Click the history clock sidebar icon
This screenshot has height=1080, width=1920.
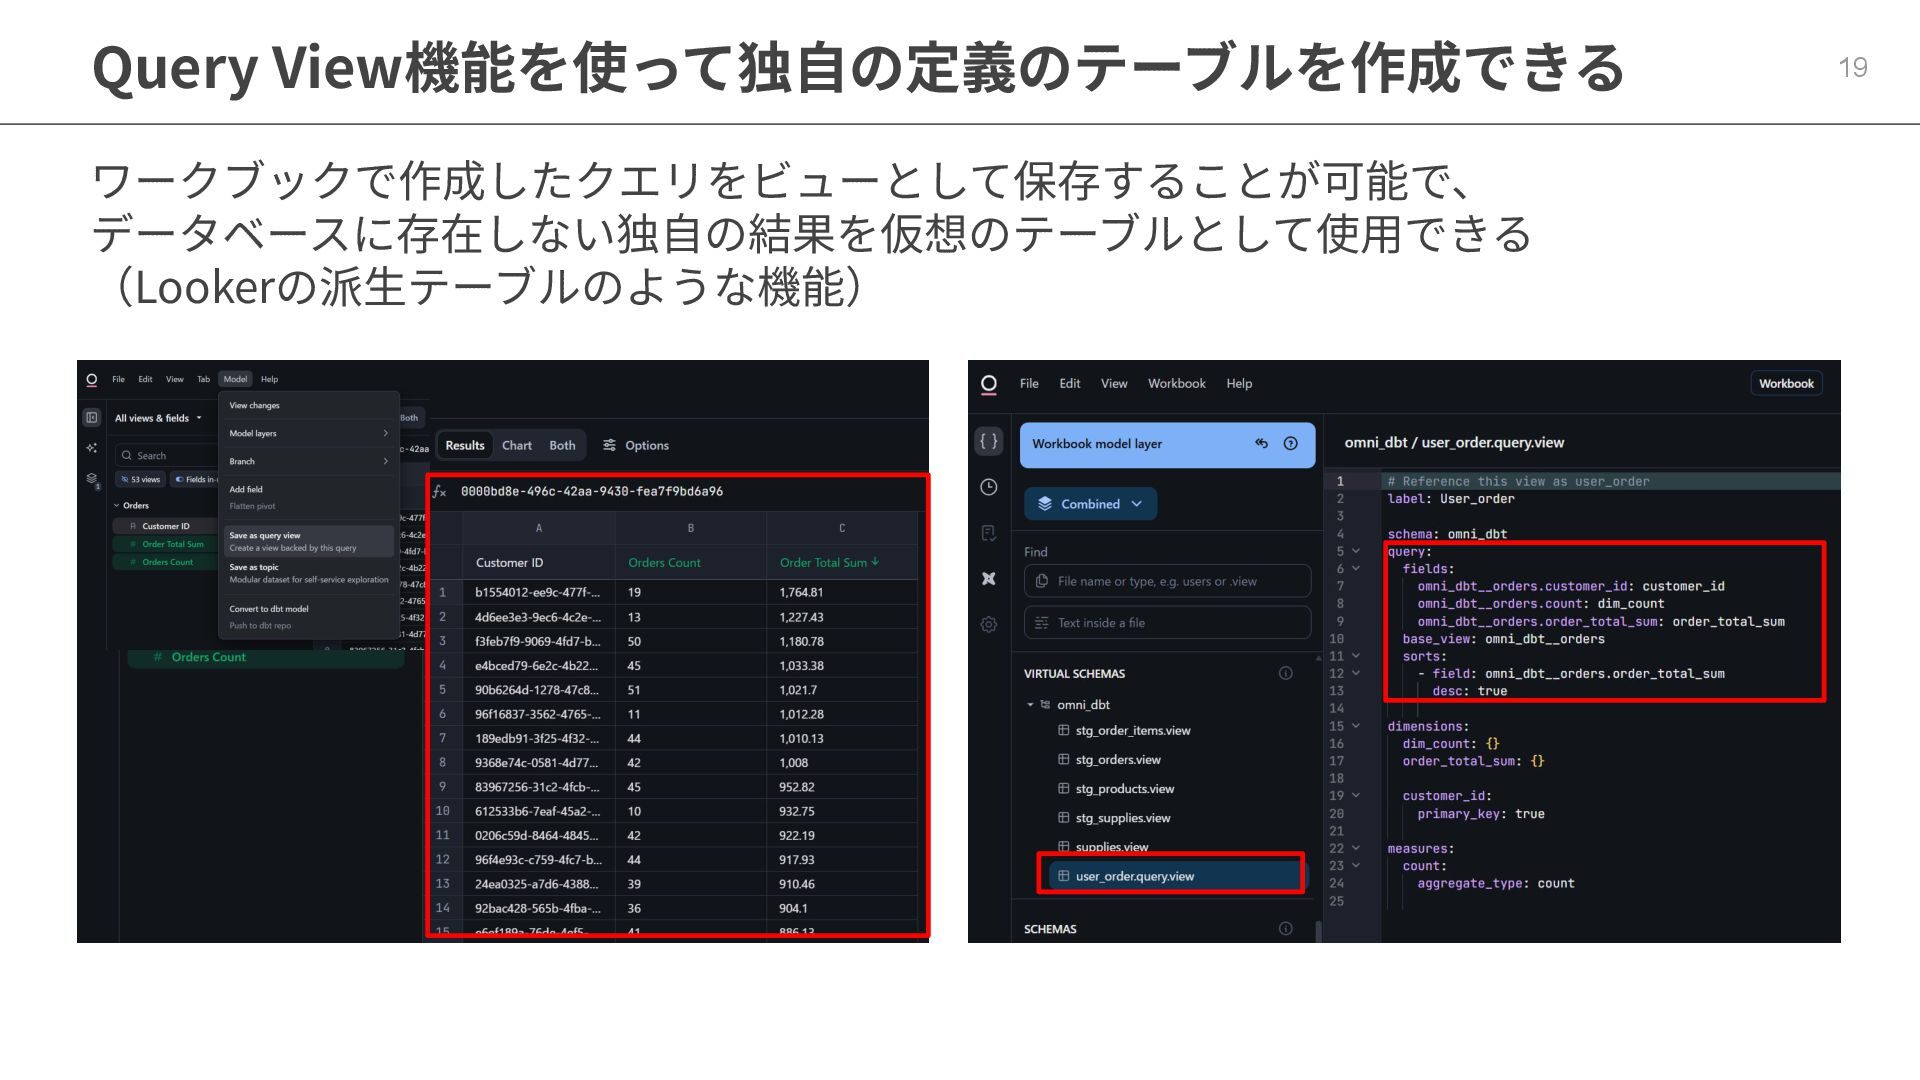click(988, 487)
